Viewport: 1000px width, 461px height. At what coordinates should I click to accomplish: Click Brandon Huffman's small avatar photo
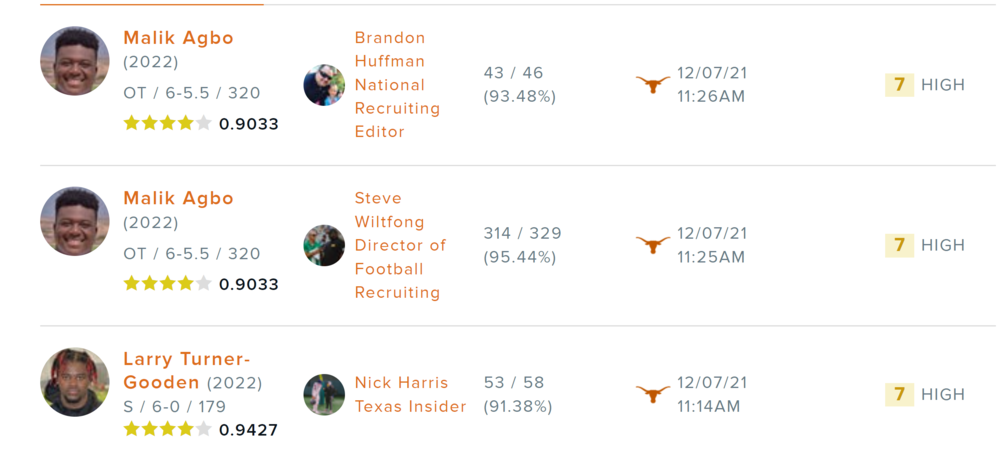[324, 85]
